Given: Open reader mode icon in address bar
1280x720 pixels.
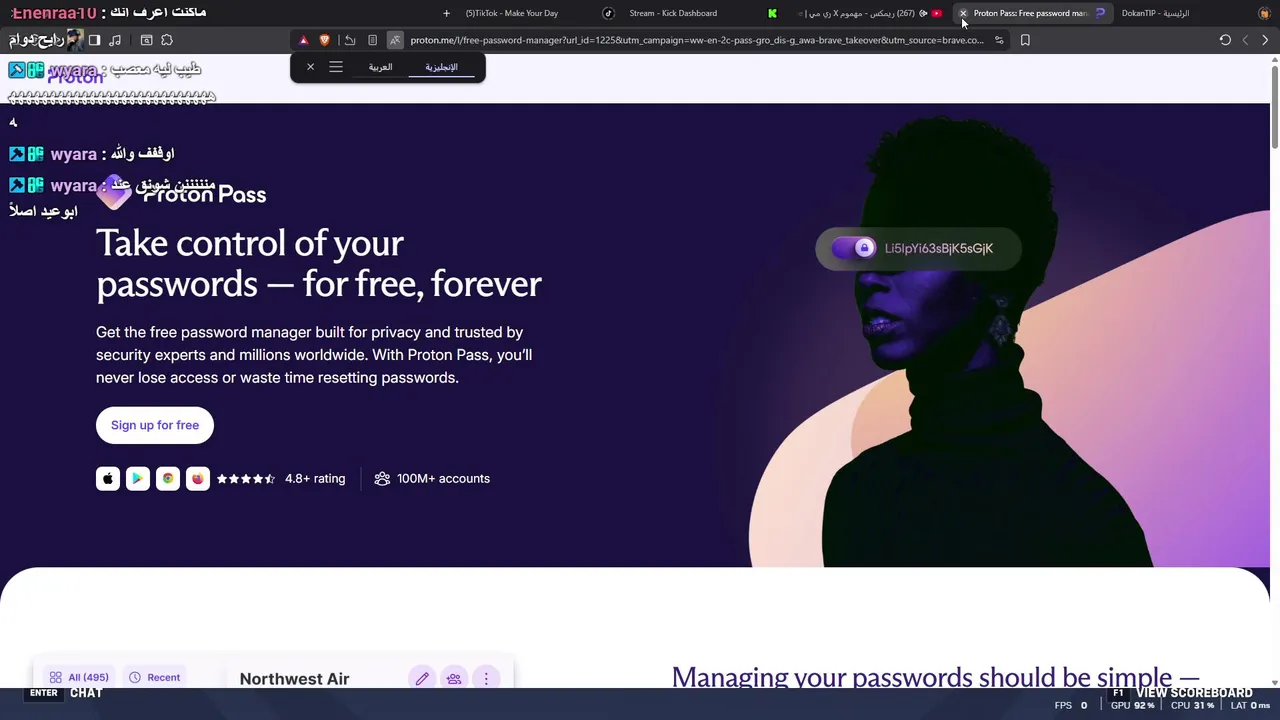Looking at the screenshot, I should [x=372, y=40].
